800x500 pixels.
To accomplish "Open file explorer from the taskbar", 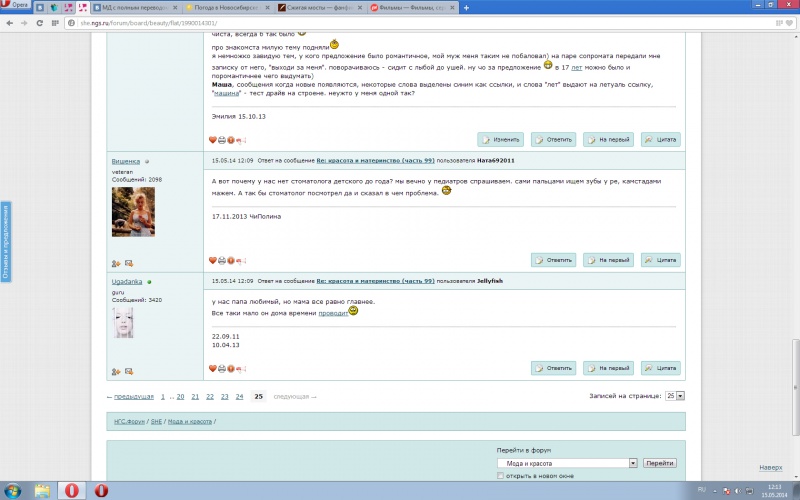I will (43, 490).
